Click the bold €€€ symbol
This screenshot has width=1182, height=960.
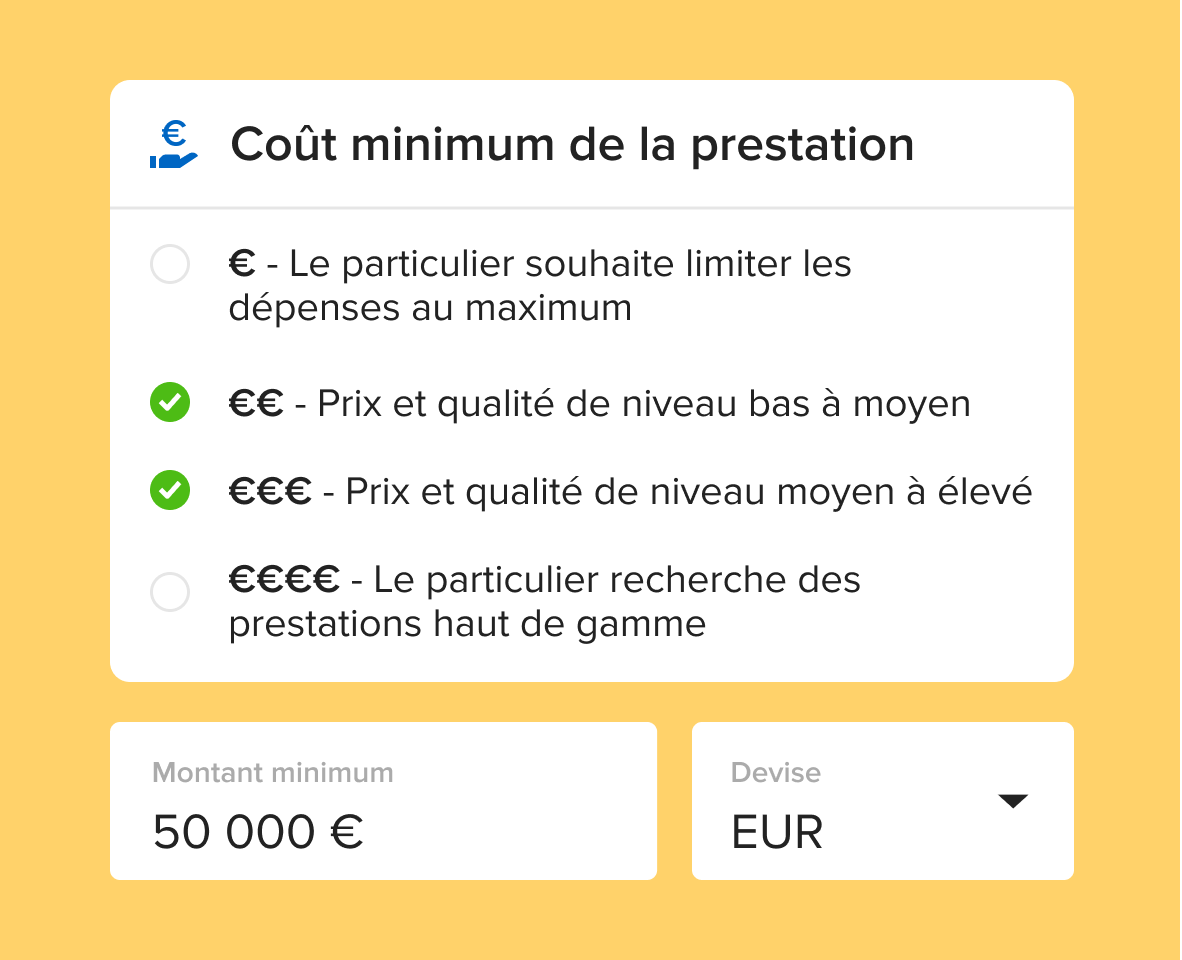point(270,492)
